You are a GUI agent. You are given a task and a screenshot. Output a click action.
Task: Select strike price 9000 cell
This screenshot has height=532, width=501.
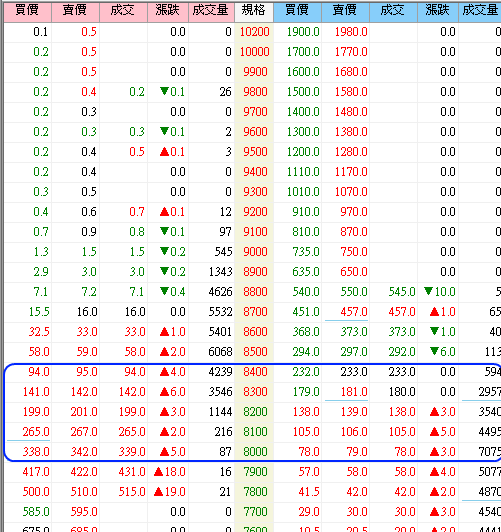click(x=255, y=252)
